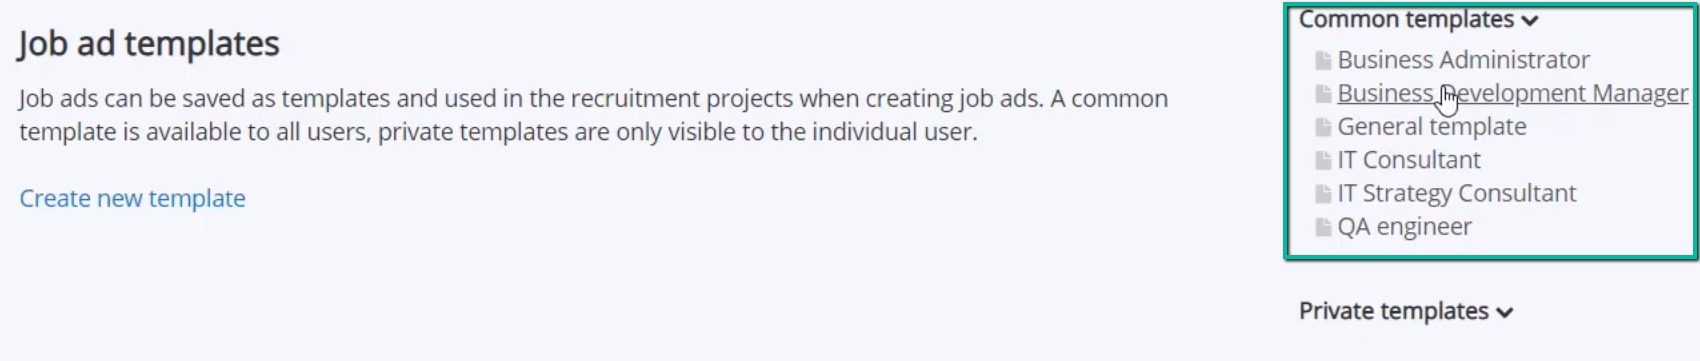
Task: Toggle the Common templates heading
Action: click(x=1418, y=19)
